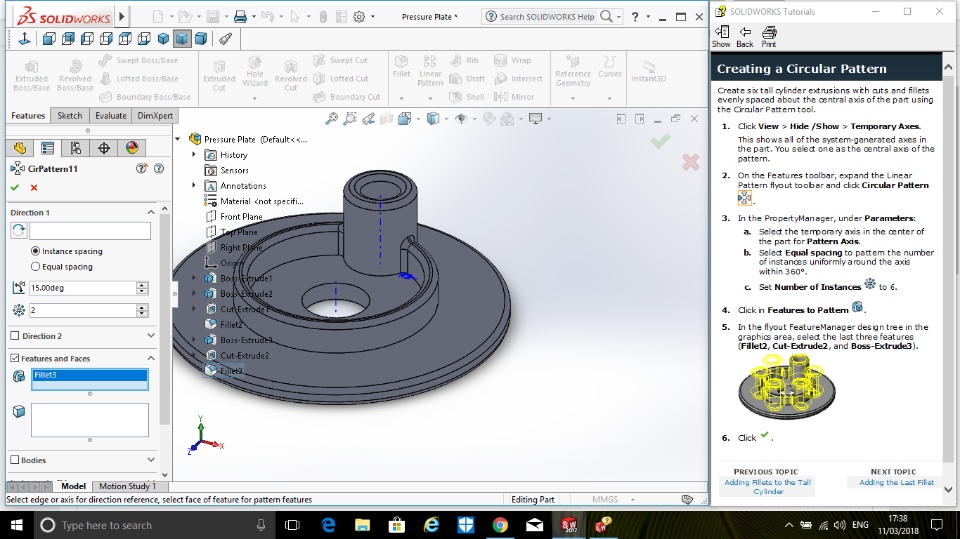Click the Windows Start button
The image size is (960, 539).
coord(17,525)
